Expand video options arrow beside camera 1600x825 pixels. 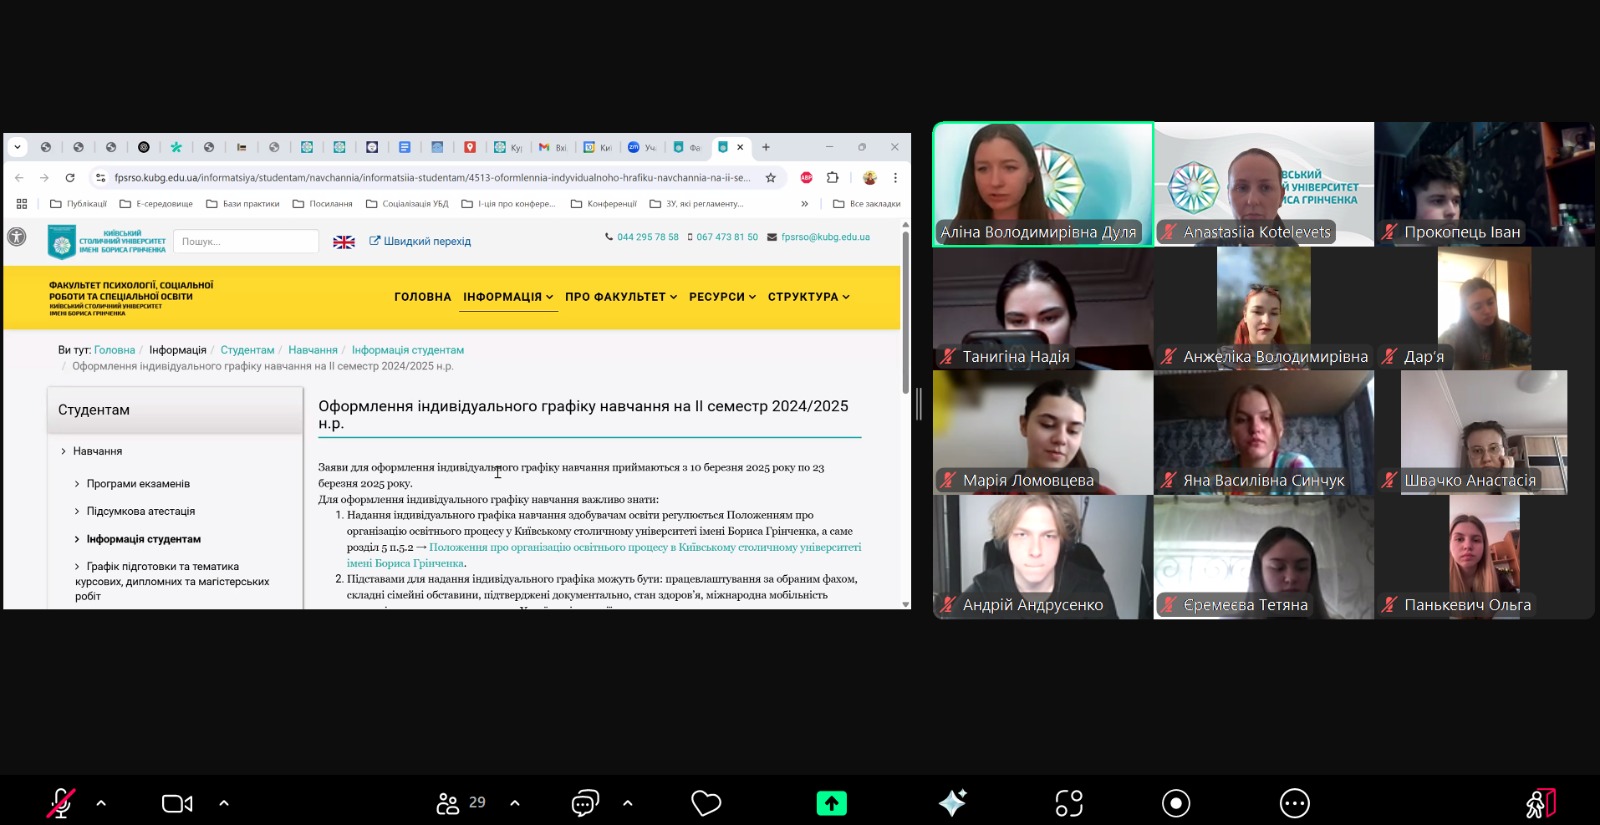223,803
